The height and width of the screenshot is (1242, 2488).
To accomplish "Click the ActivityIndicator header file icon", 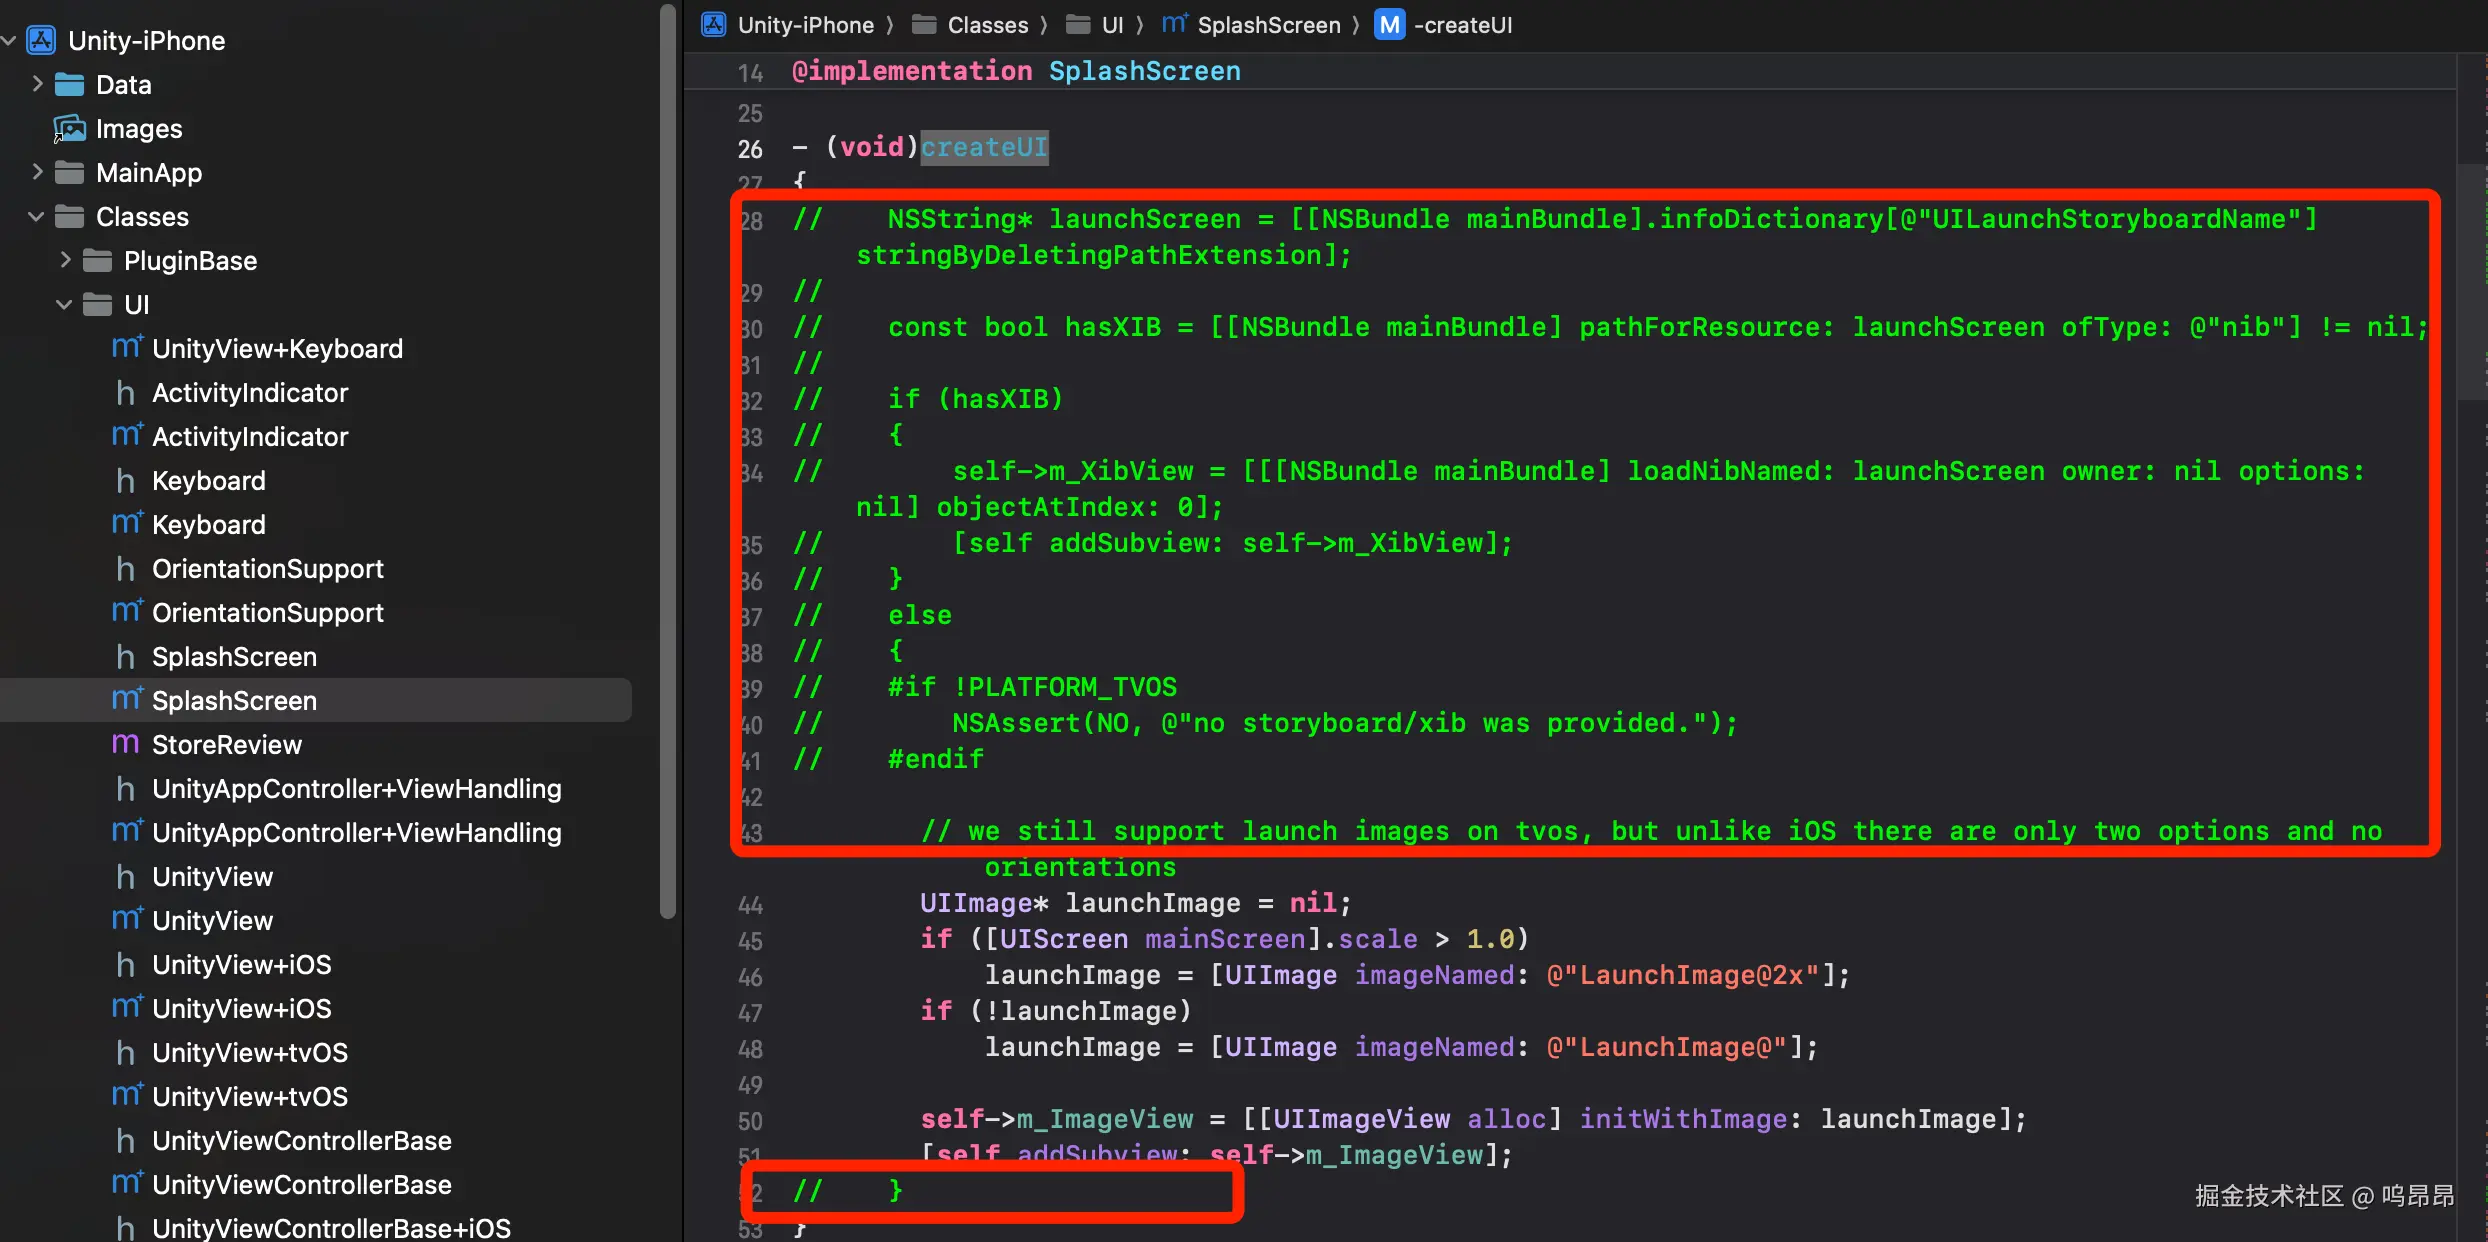I will pos(125,393).
